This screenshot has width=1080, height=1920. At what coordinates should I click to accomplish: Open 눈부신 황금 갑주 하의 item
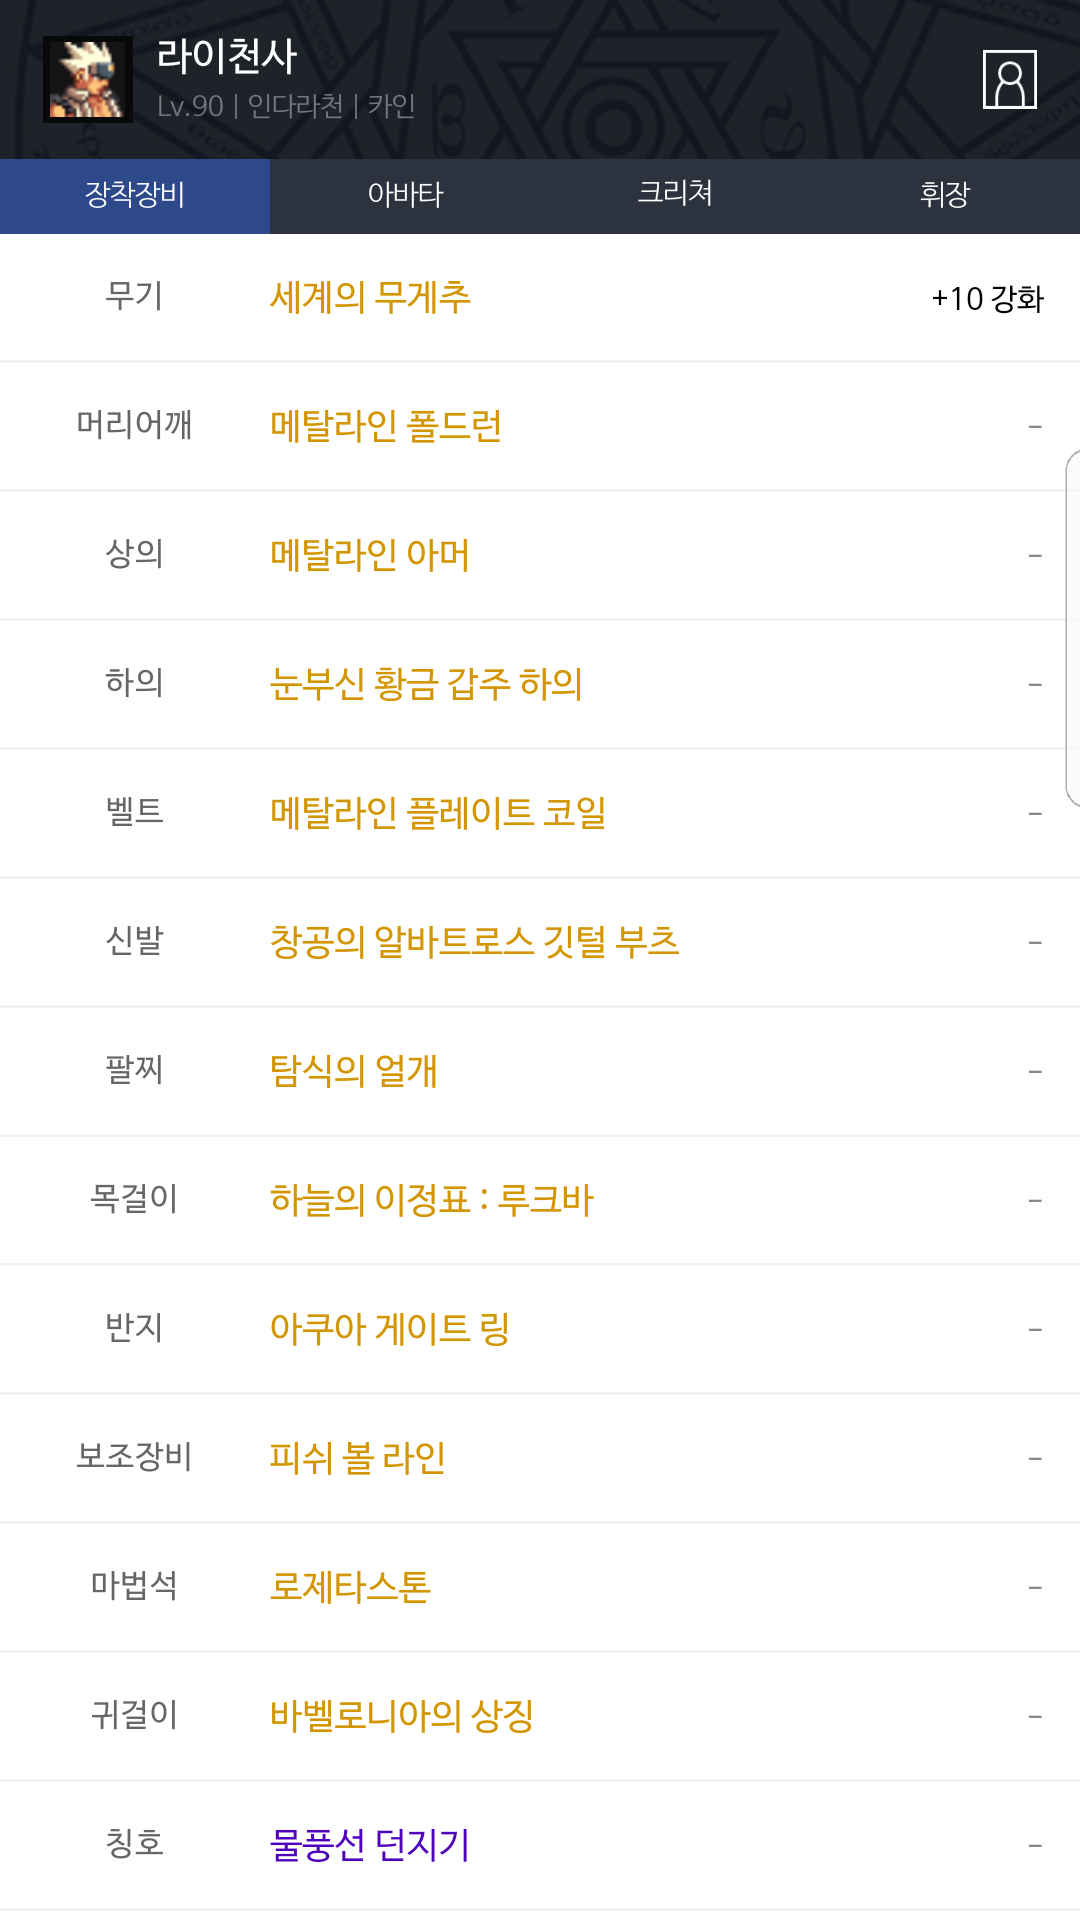[x=426, y=685]
